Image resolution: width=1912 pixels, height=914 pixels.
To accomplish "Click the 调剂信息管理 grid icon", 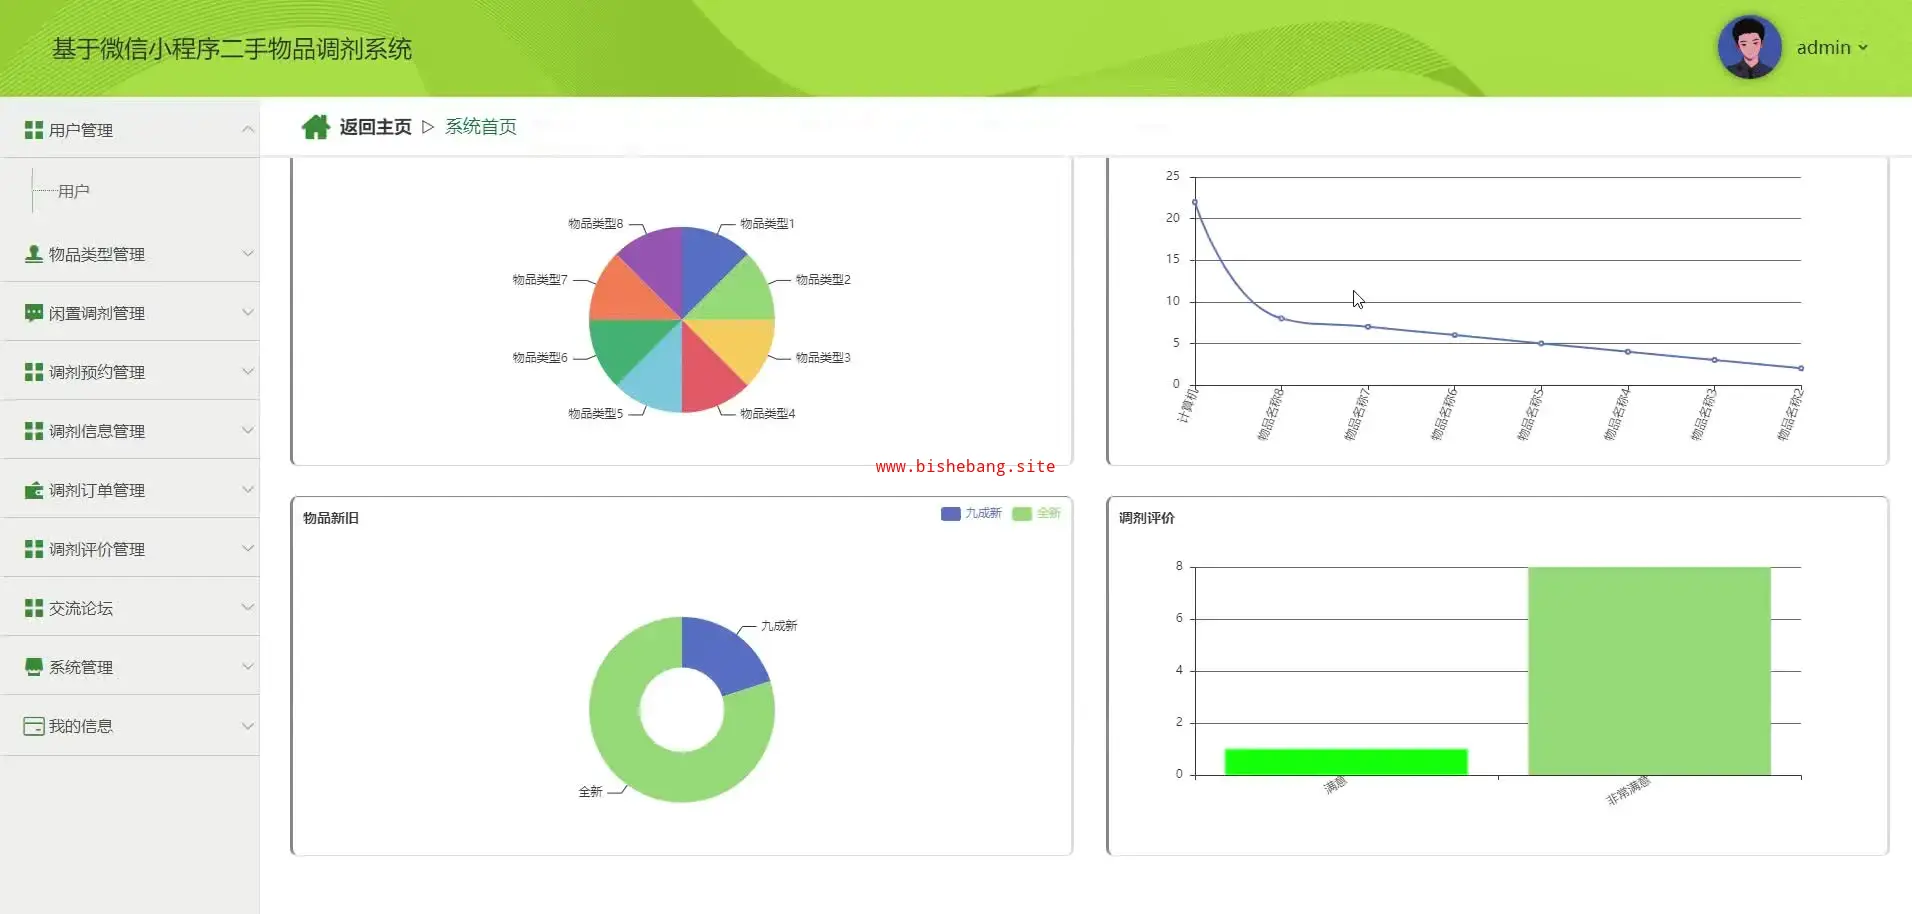I will click(34, 431).
